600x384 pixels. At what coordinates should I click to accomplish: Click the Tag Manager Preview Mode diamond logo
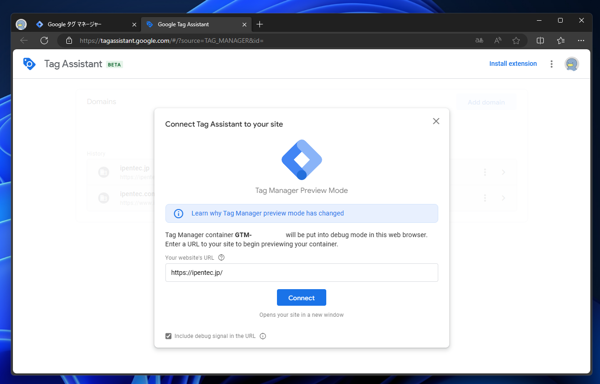[x=302, y=159]
